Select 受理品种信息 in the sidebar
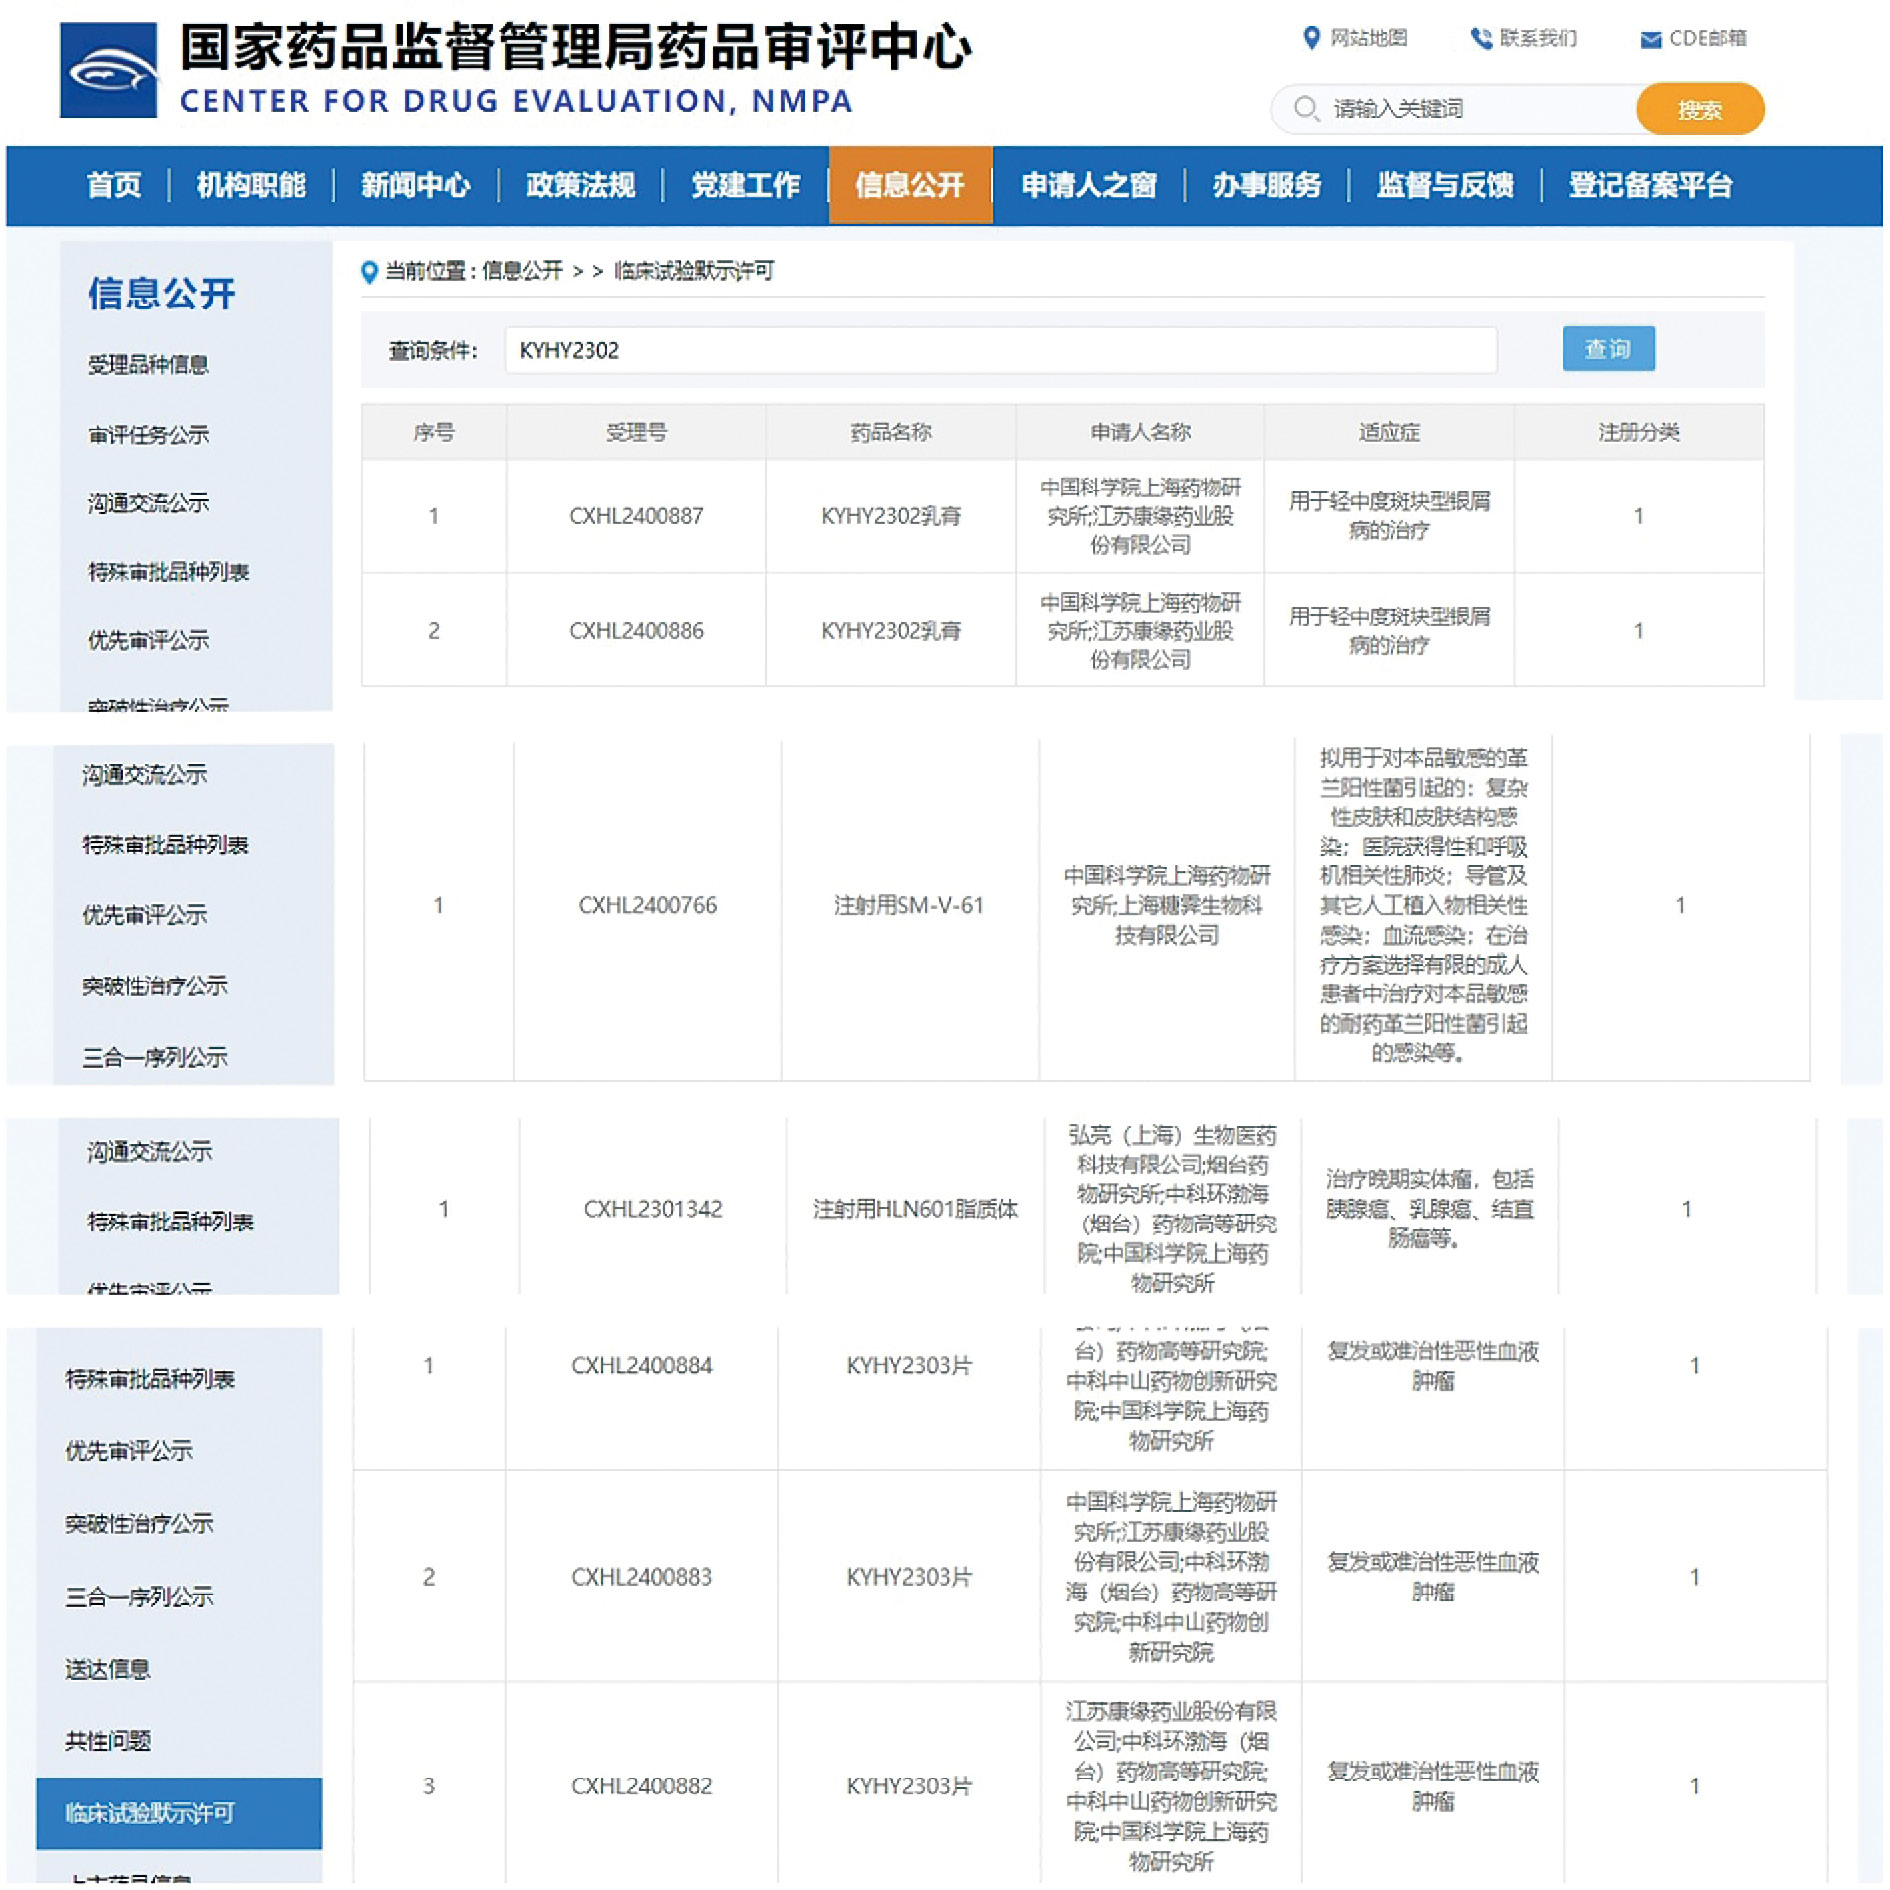The height and width of the screenshot is (1890, 1890). point(148,365)
